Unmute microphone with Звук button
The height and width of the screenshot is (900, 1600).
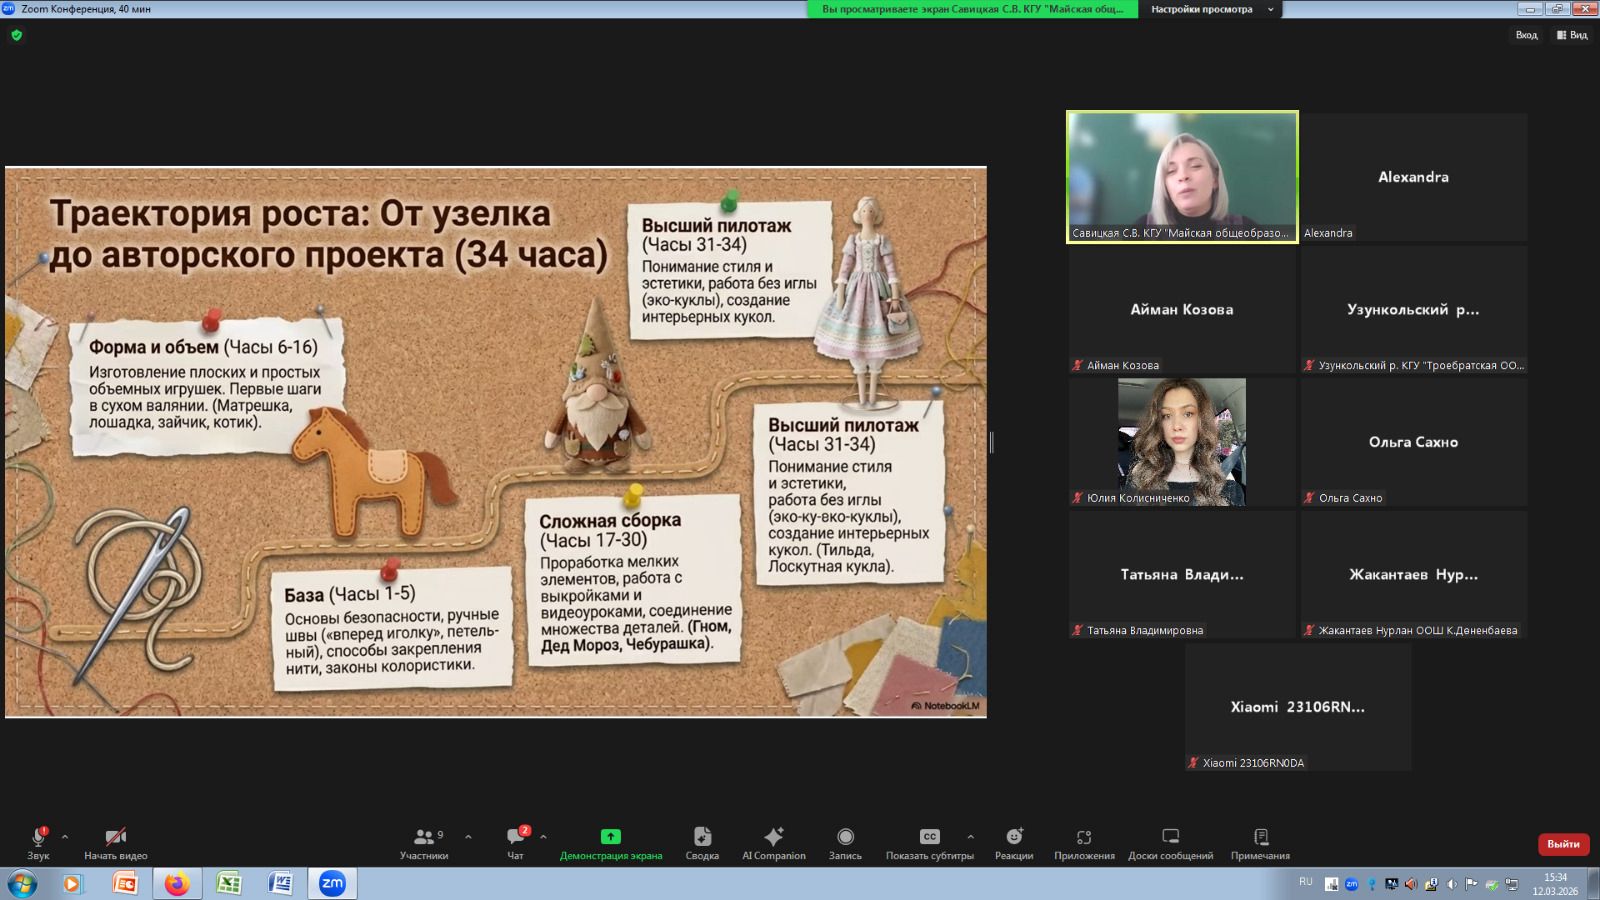38,837
